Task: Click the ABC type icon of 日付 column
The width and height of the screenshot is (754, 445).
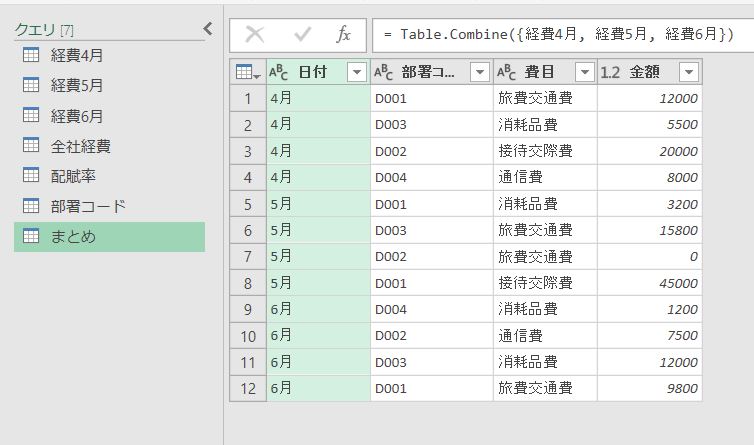Action: (279, 72)
